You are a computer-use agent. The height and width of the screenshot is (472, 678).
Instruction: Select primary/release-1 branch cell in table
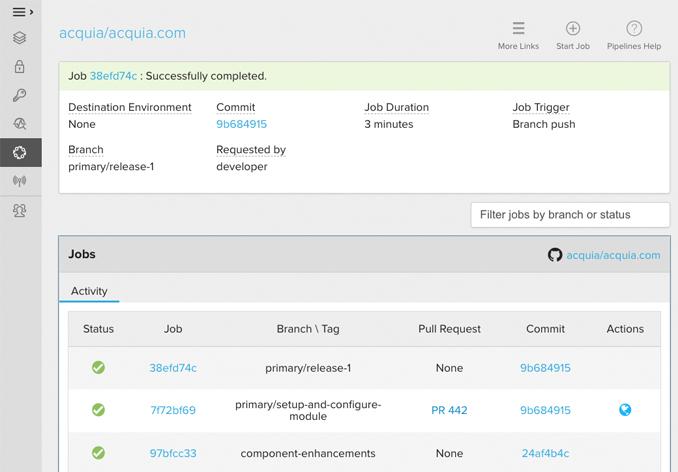pyautogui.click(x=308, y=368)
